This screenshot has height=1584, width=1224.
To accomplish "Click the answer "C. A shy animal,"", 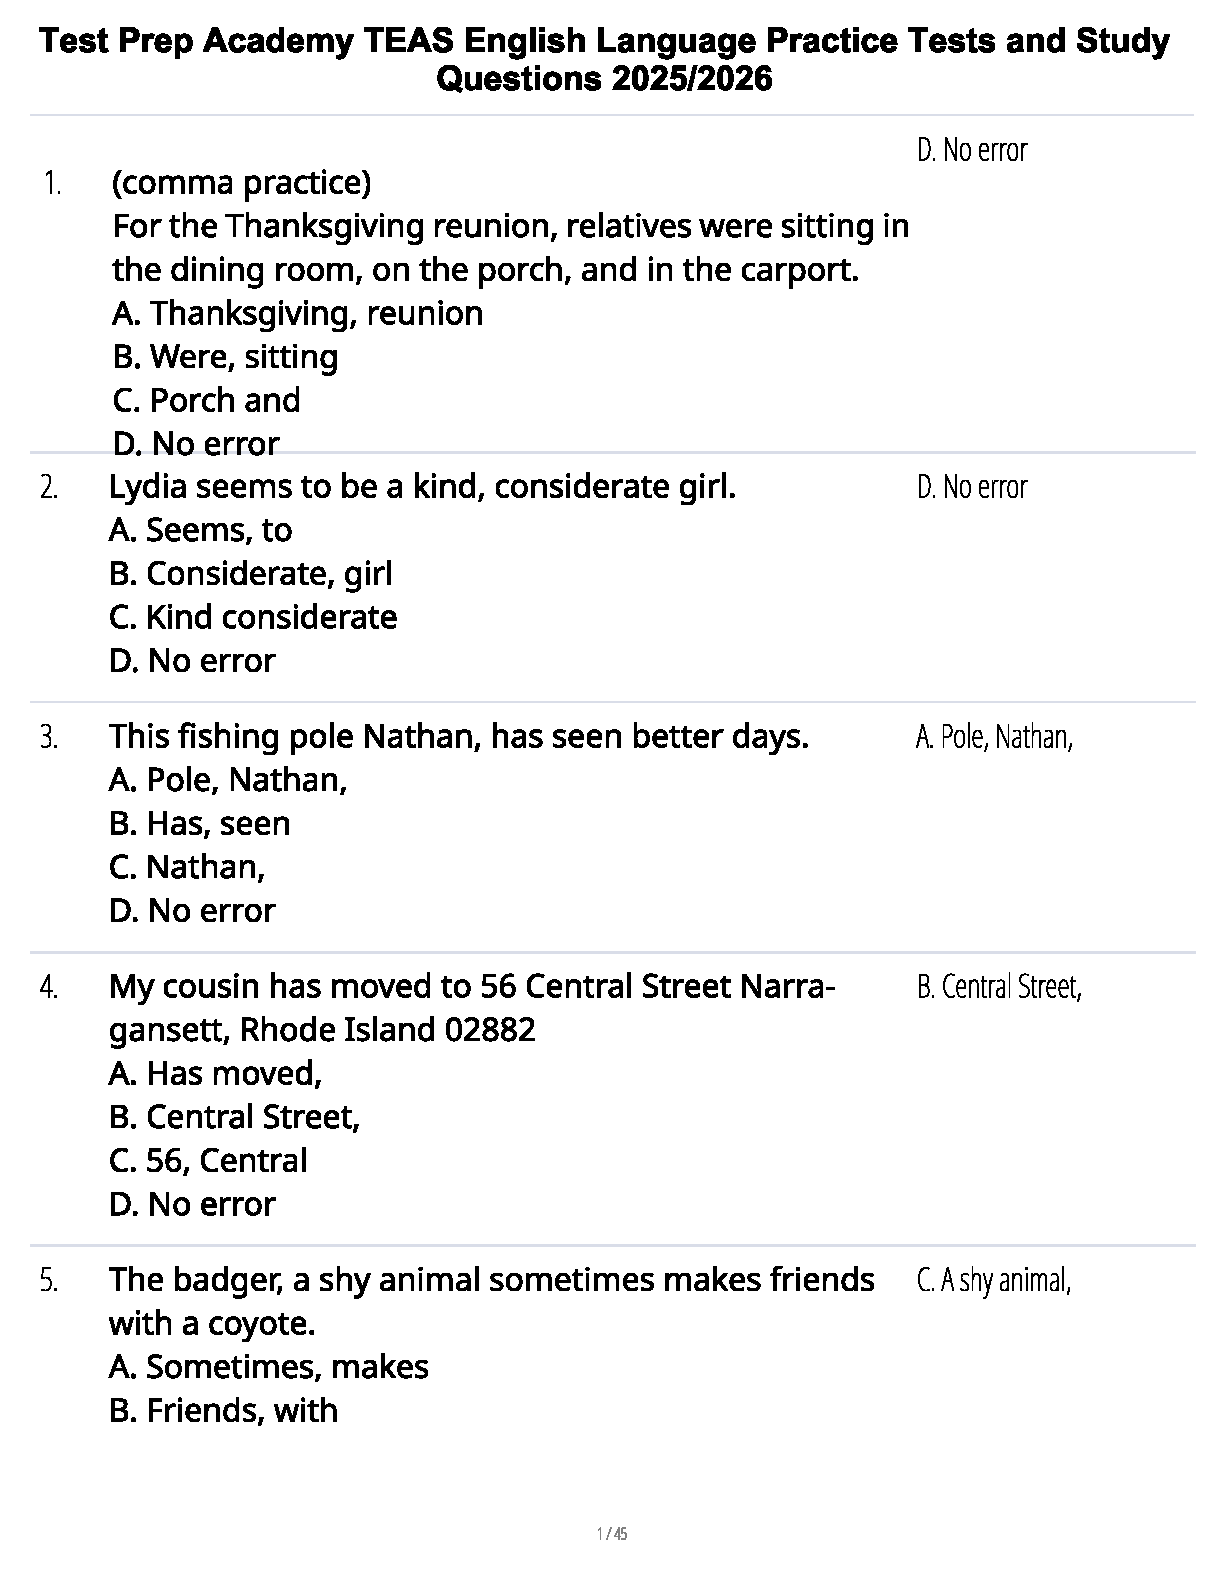I will coord(994,1281).
